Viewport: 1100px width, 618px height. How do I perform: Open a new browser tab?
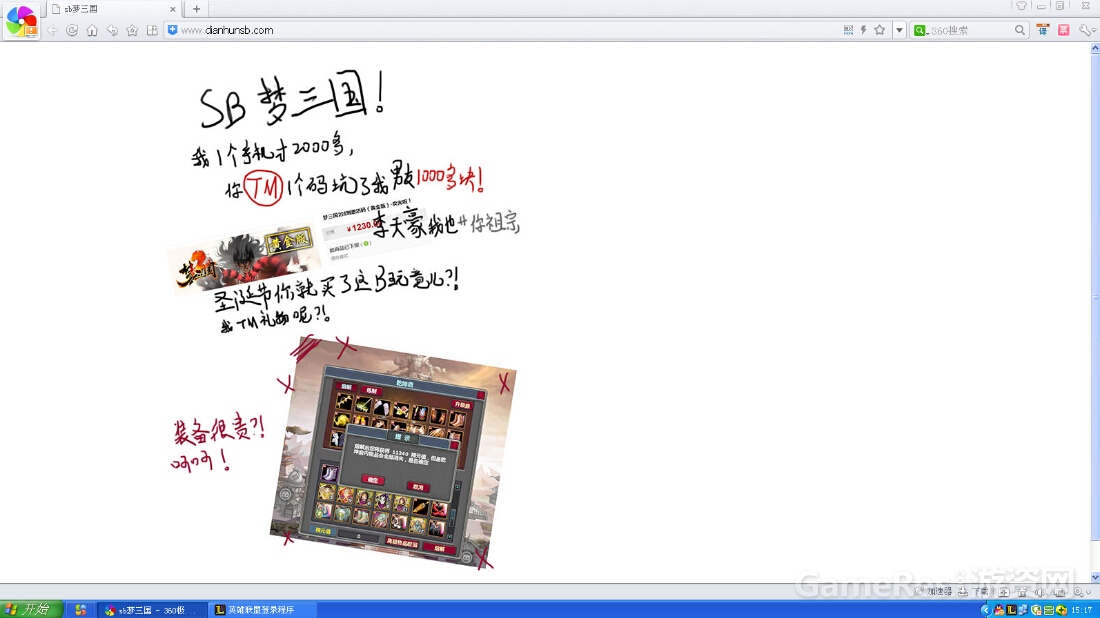point(196,9)
